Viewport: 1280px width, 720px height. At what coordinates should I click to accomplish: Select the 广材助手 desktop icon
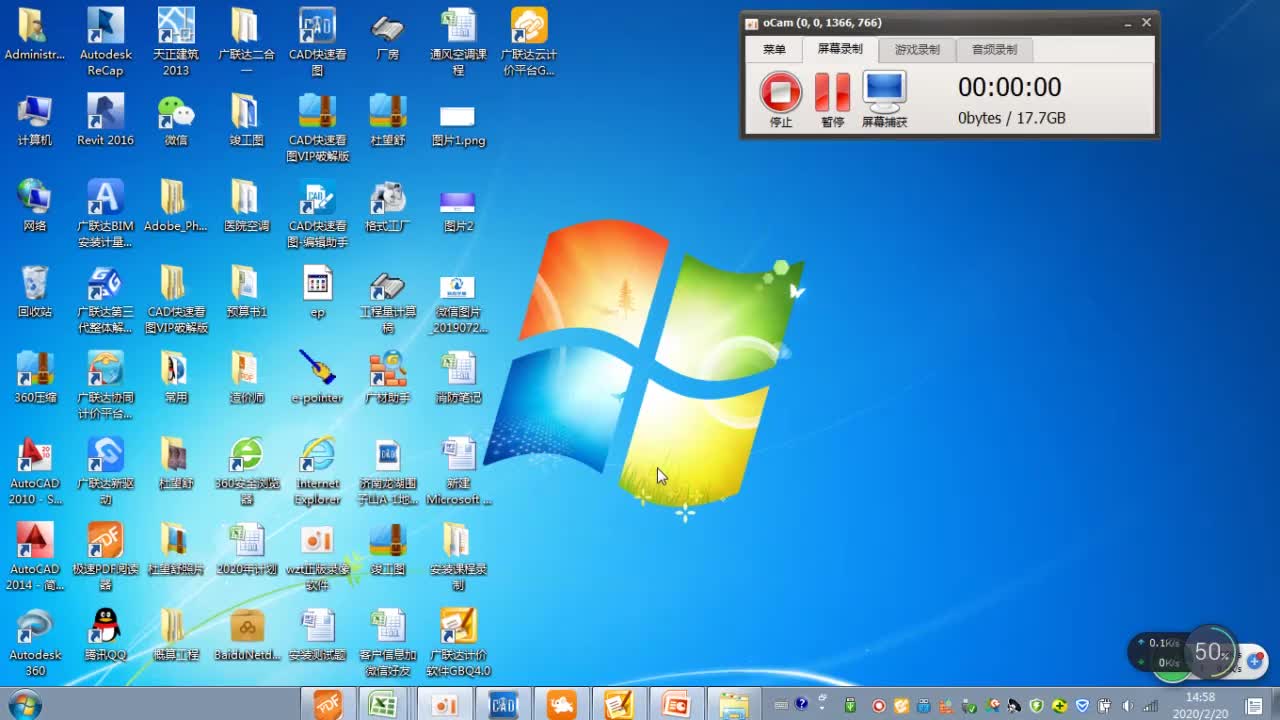coord(387,378)
